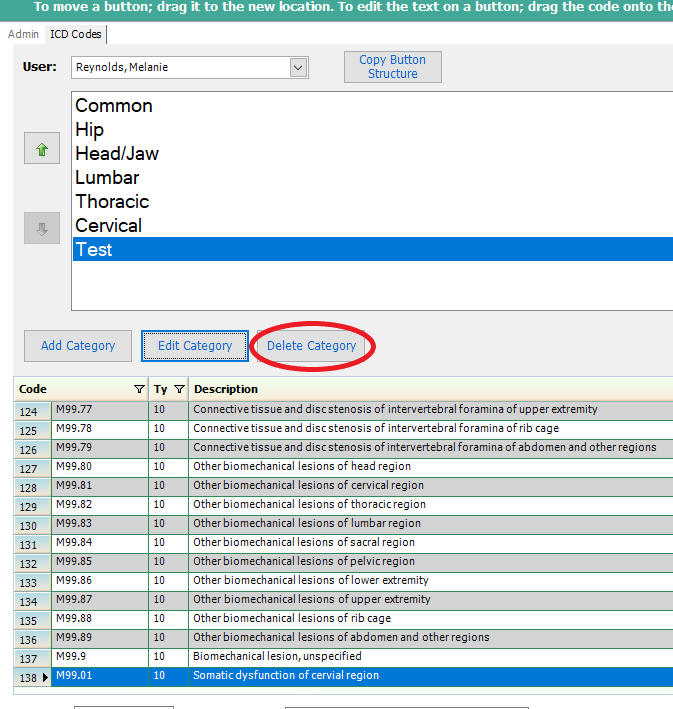Click the gray move-down arrow button
Screen dimensions: 673x709
(x=42, y=228)
